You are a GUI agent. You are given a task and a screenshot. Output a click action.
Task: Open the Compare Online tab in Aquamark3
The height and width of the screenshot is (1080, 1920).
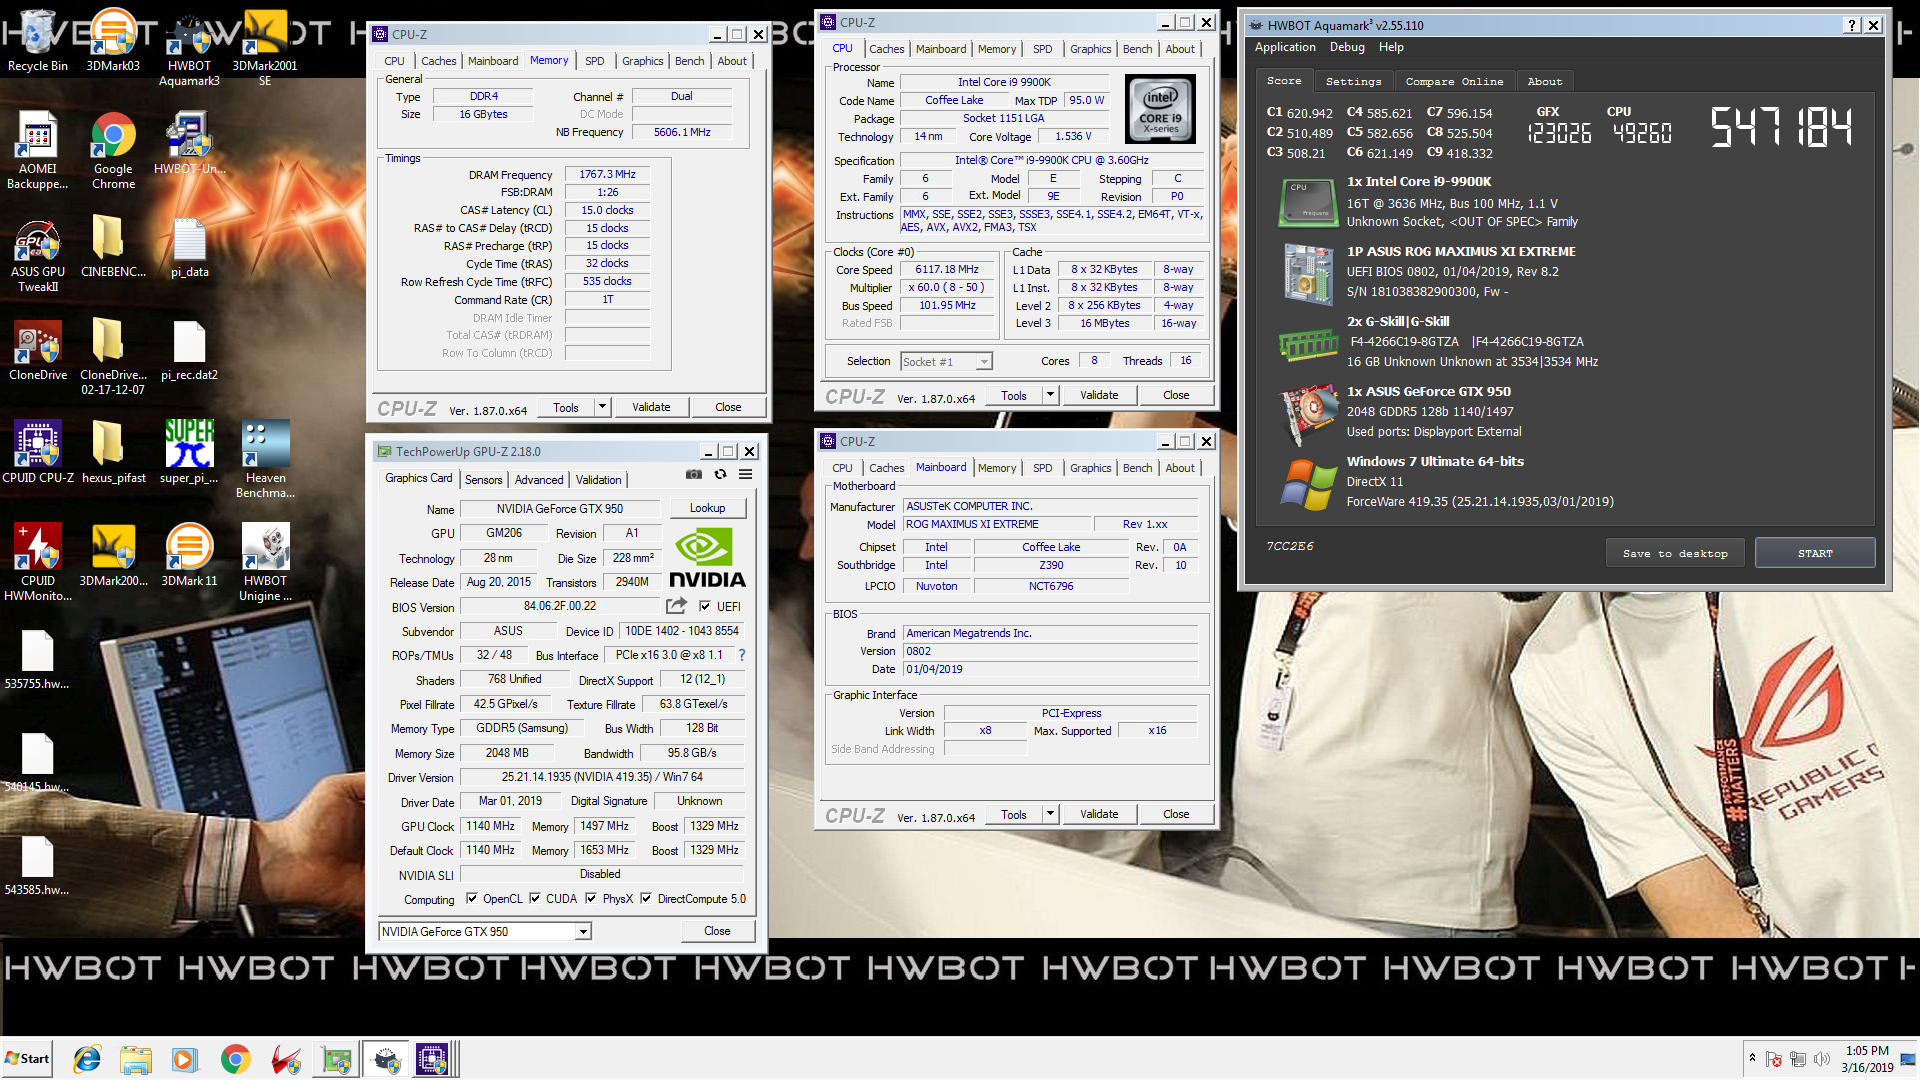pos(1454,82)
